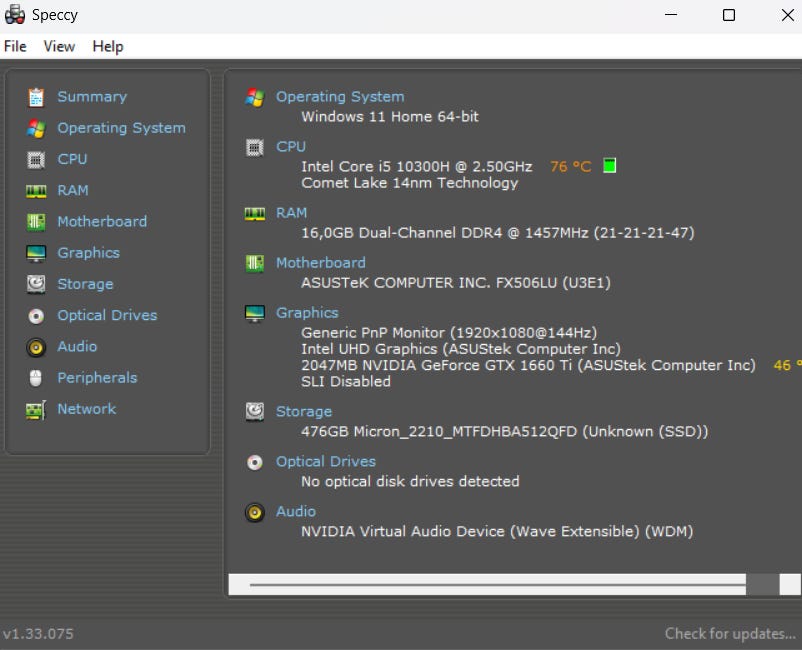This screenshot has width=802, height=650.
Task: Click the Motherboard icon in summary pane
Action: 255,263
